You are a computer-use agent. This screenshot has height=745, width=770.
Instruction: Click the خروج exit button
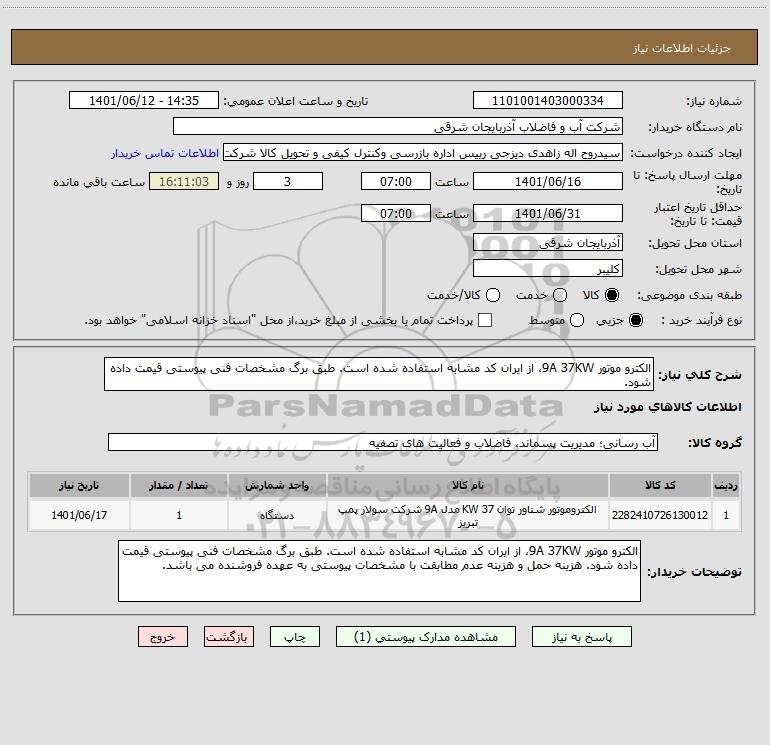point(163,637)
